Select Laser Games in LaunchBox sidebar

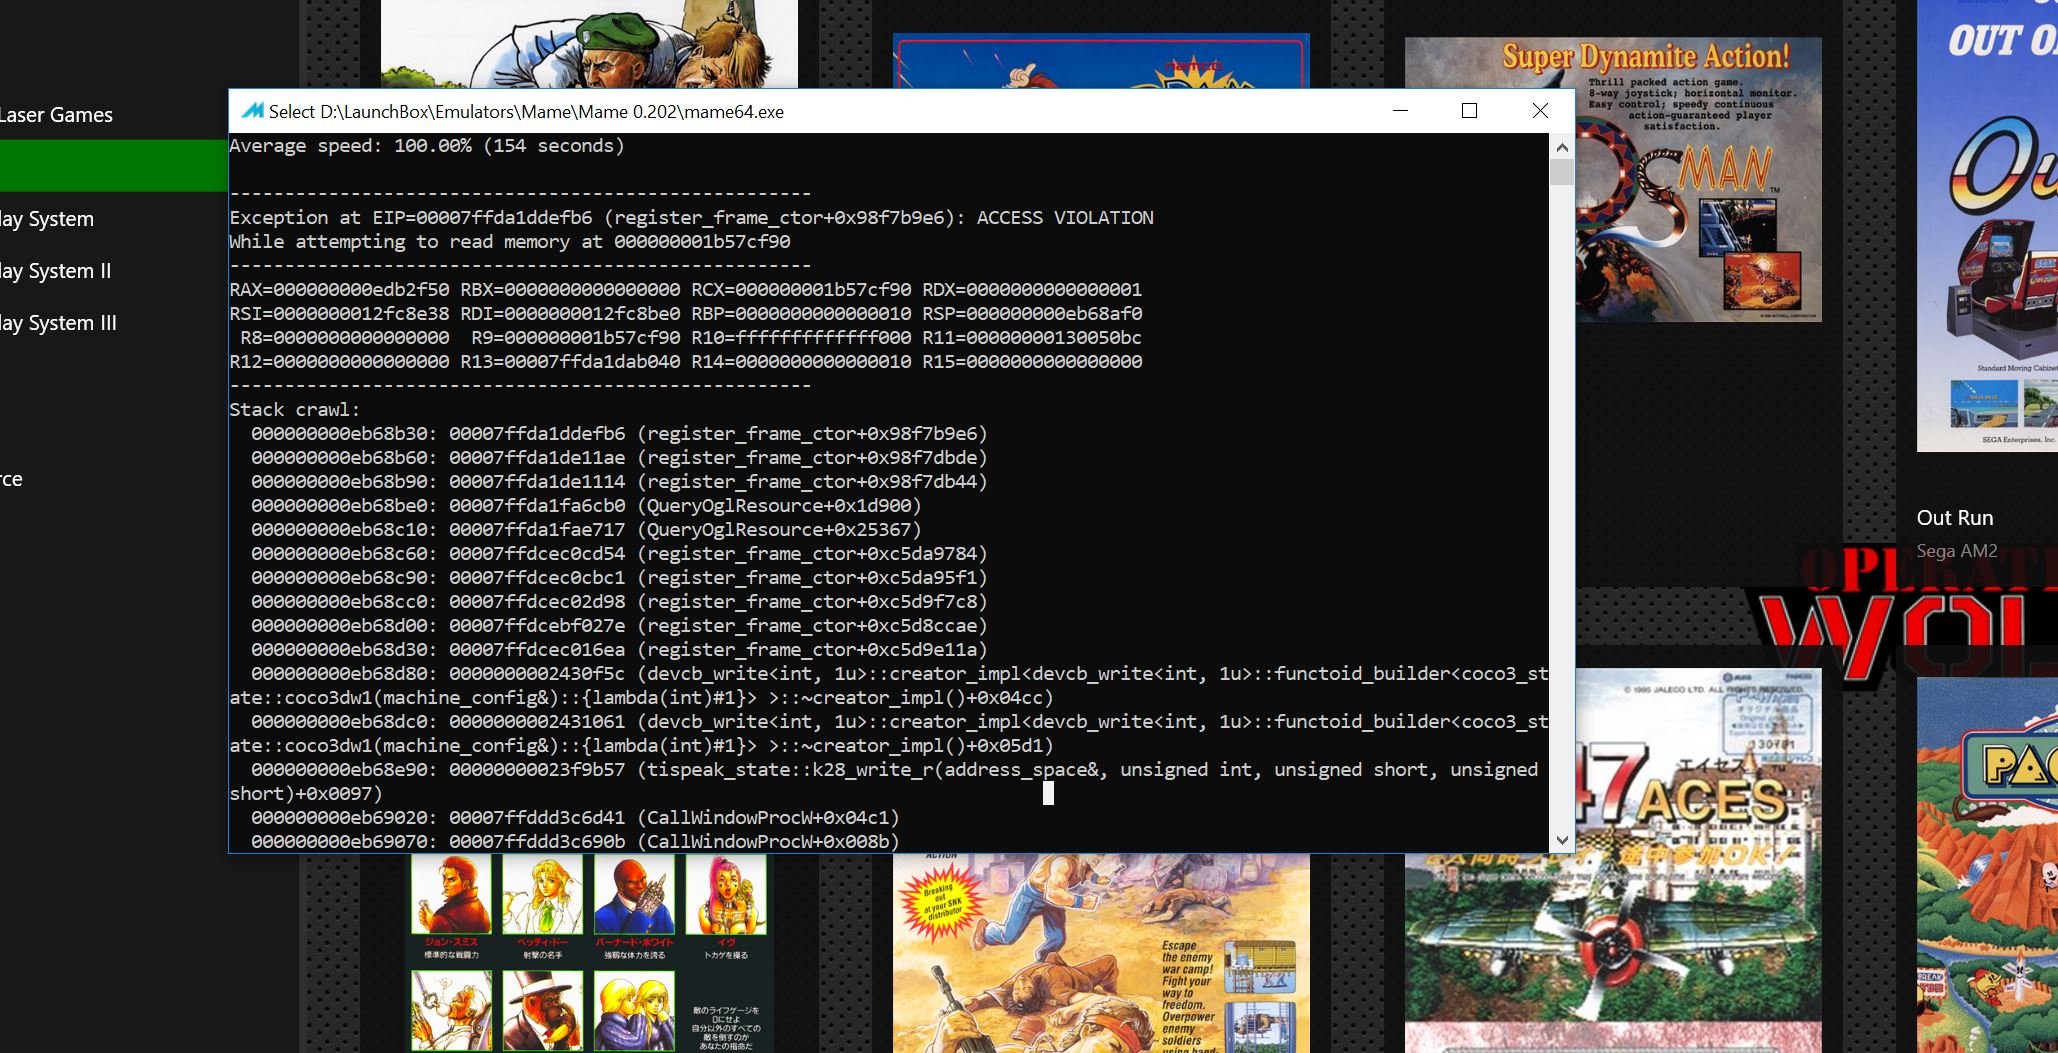(x=56, y=115)
